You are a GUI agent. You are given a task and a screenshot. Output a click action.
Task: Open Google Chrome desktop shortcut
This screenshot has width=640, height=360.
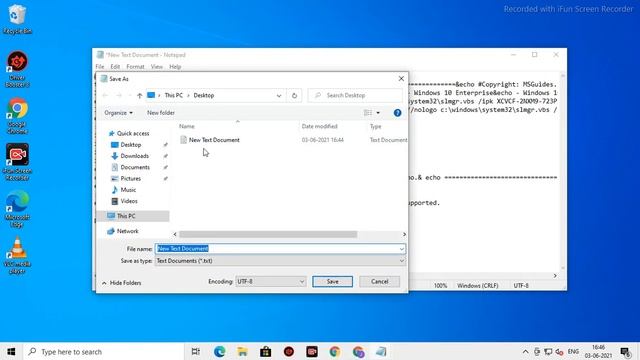click(17, 116)
